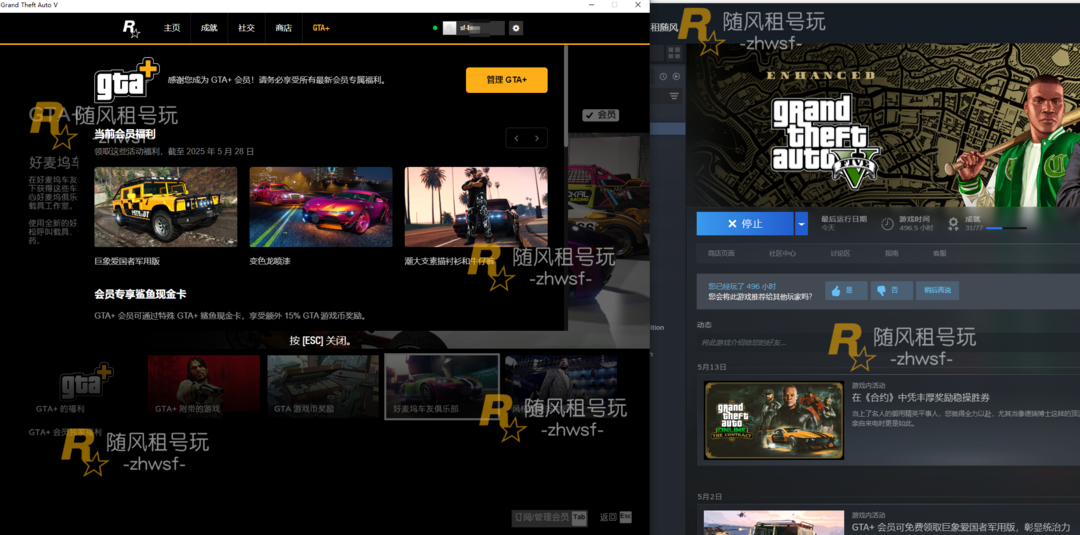Open 成就 tab in overlay header

point(209,28)
